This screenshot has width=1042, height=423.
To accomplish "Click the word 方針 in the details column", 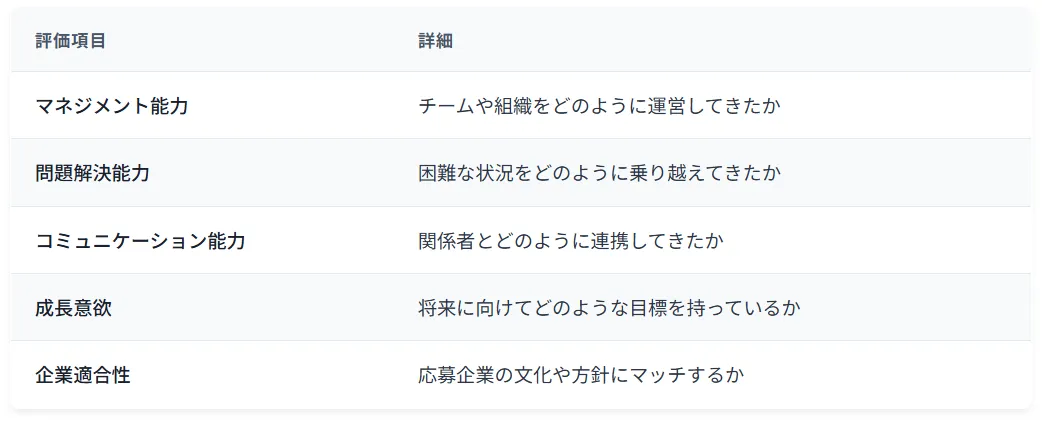I will tap(590, 376).
